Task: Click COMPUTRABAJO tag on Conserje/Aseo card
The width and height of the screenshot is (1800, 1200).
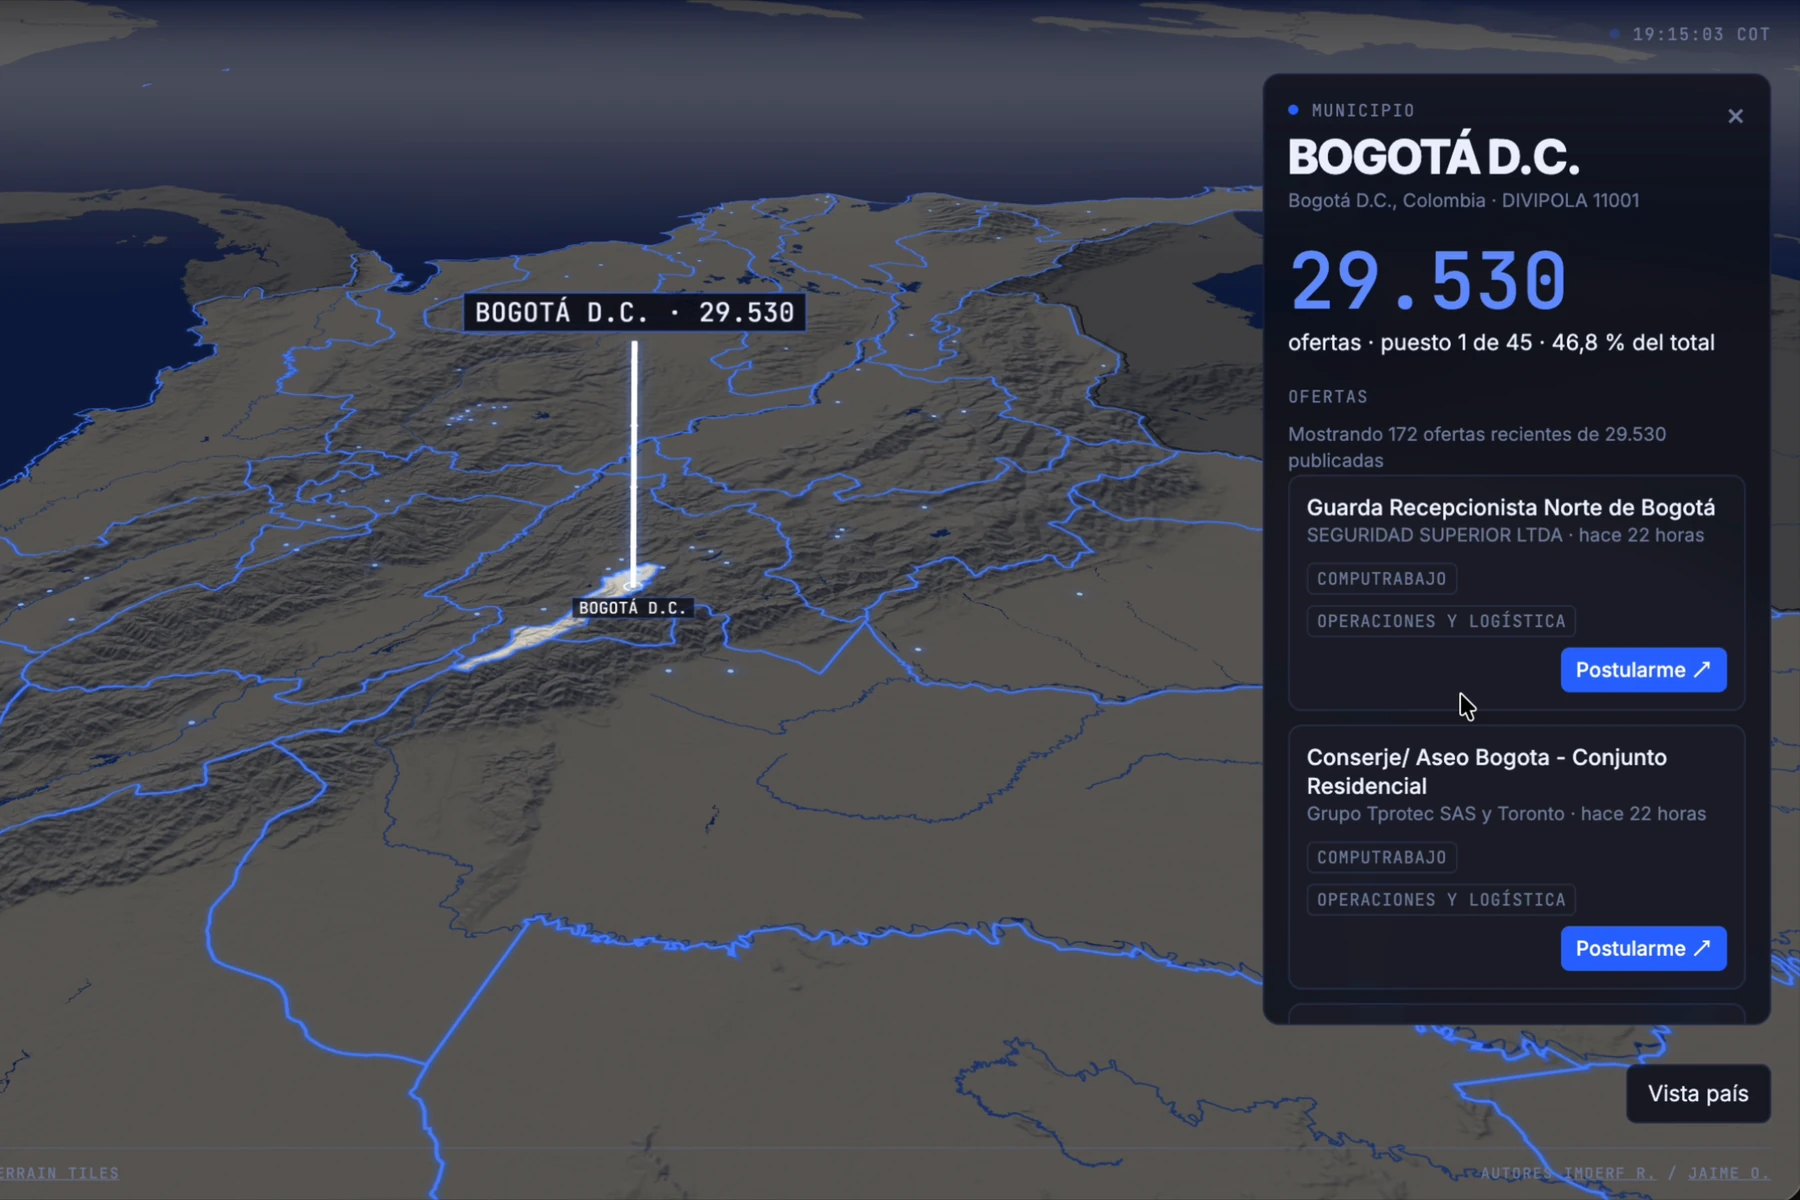Action: click(1381, 857)
